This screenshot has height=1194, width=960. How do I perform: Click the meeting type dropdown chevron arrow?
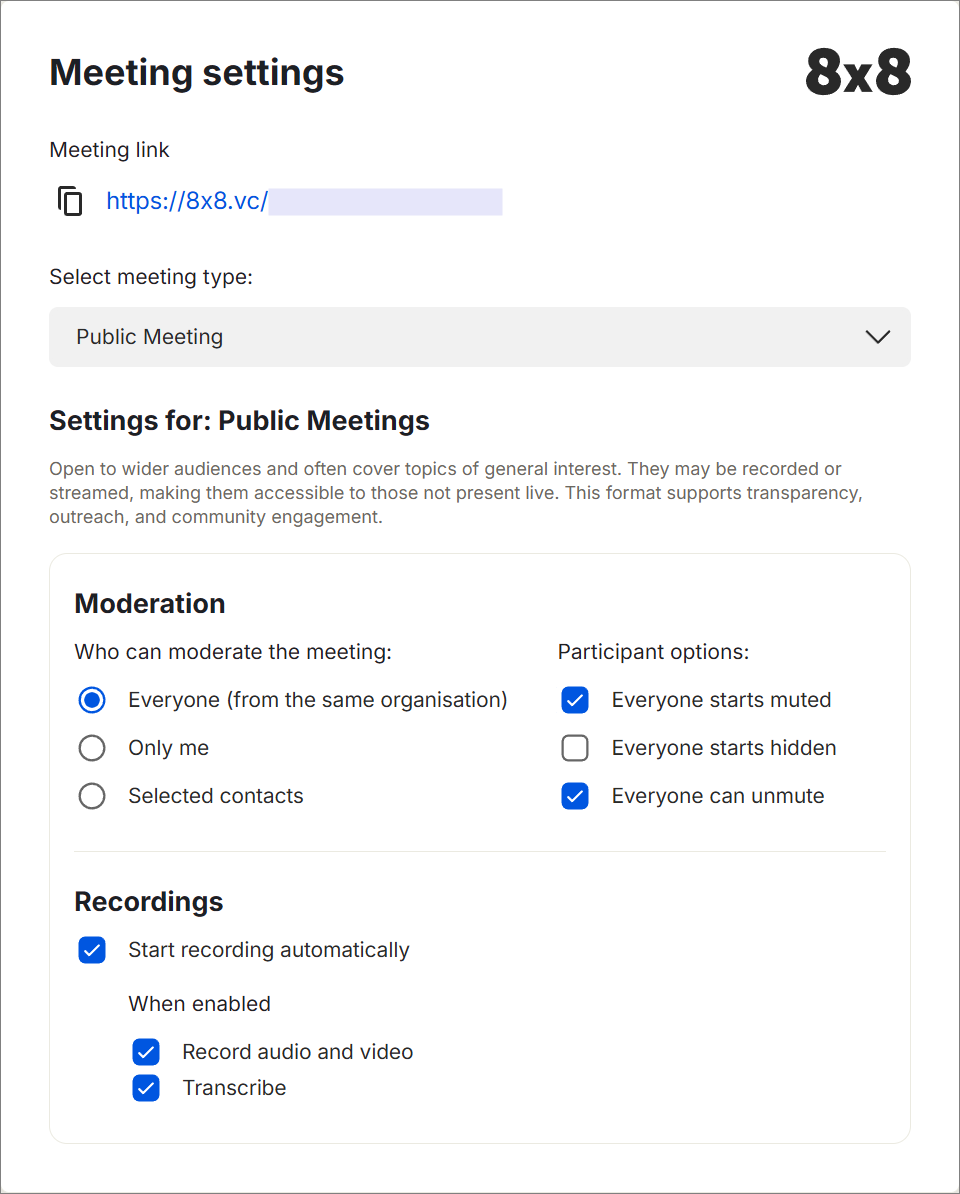(877, 337)
